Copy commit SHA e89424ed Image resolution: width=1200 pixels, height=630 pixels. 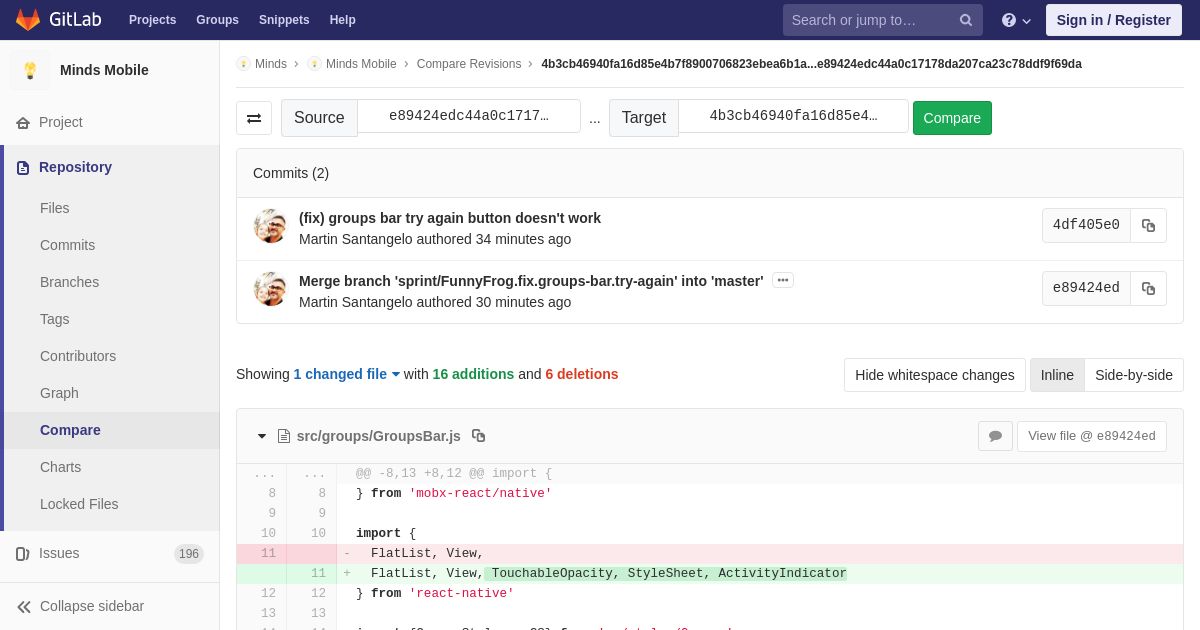click(1148, 288)
